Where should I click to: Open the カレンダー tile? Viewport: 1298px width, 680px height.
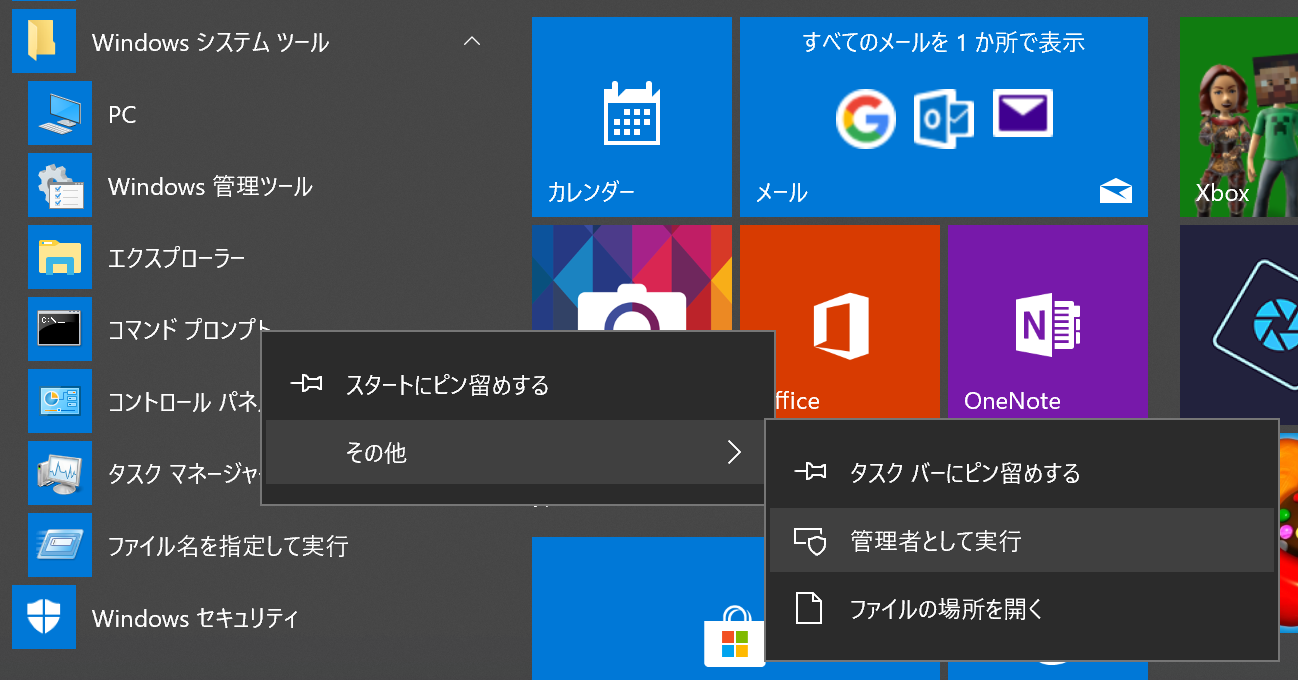tap(632, 117)
